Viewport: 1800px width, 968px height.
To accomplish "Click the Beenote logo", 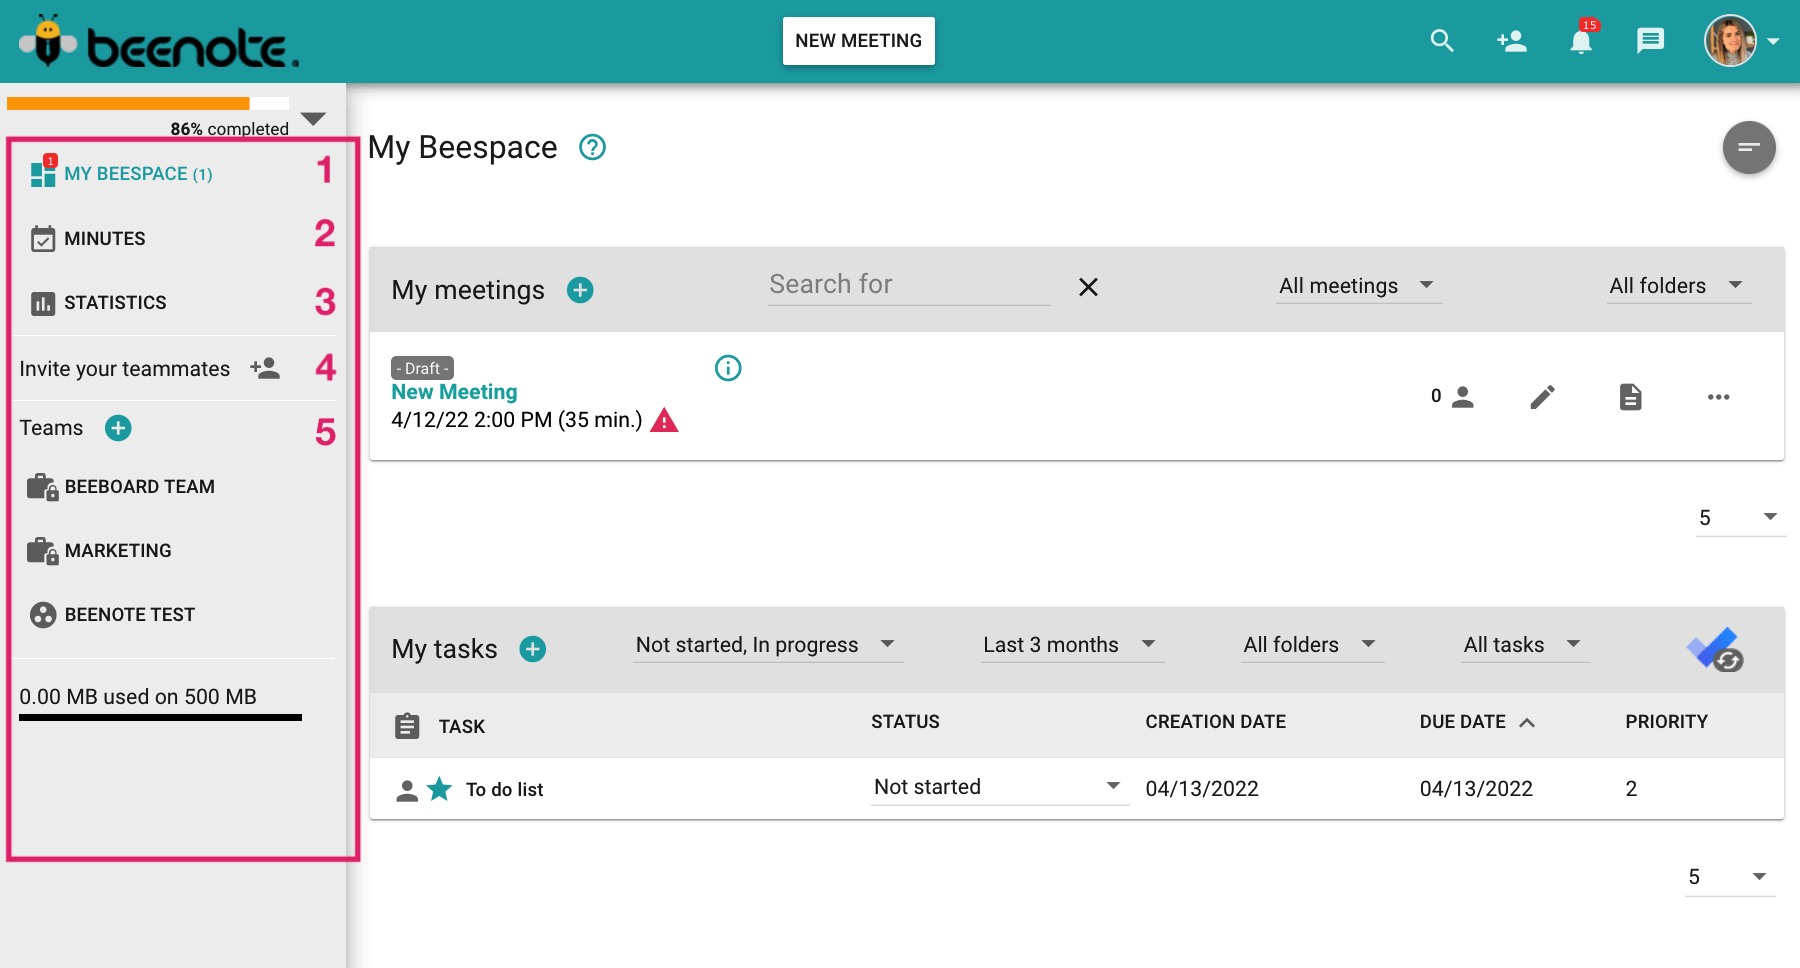I will click(x=159, y=42).
